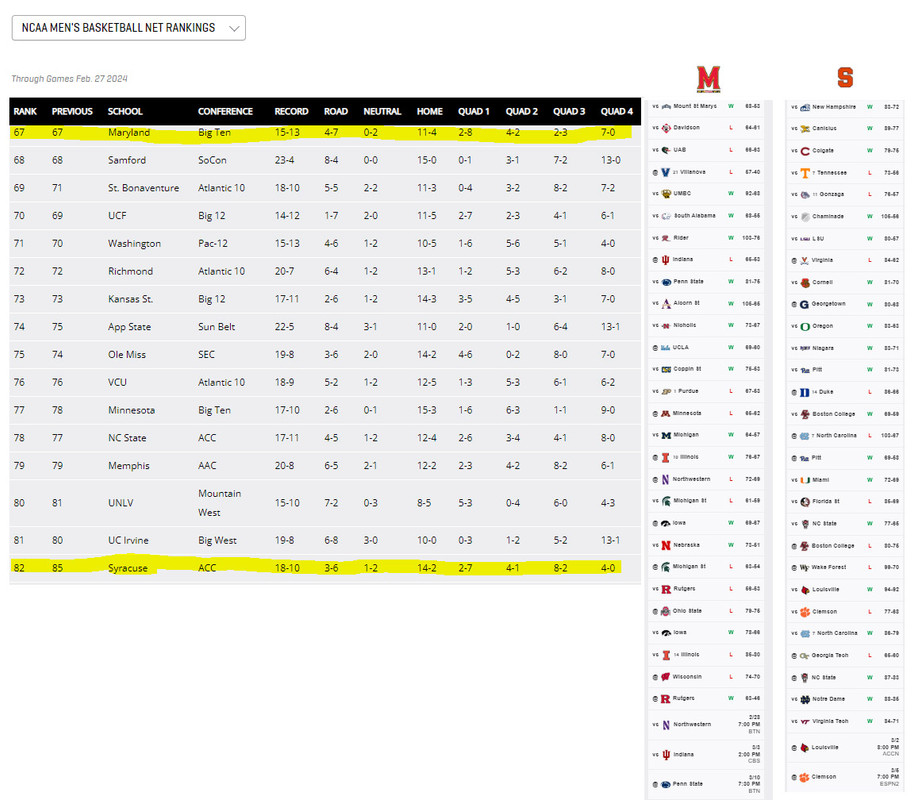Click the Wake Forest WF logo

(x=804, y=568)
